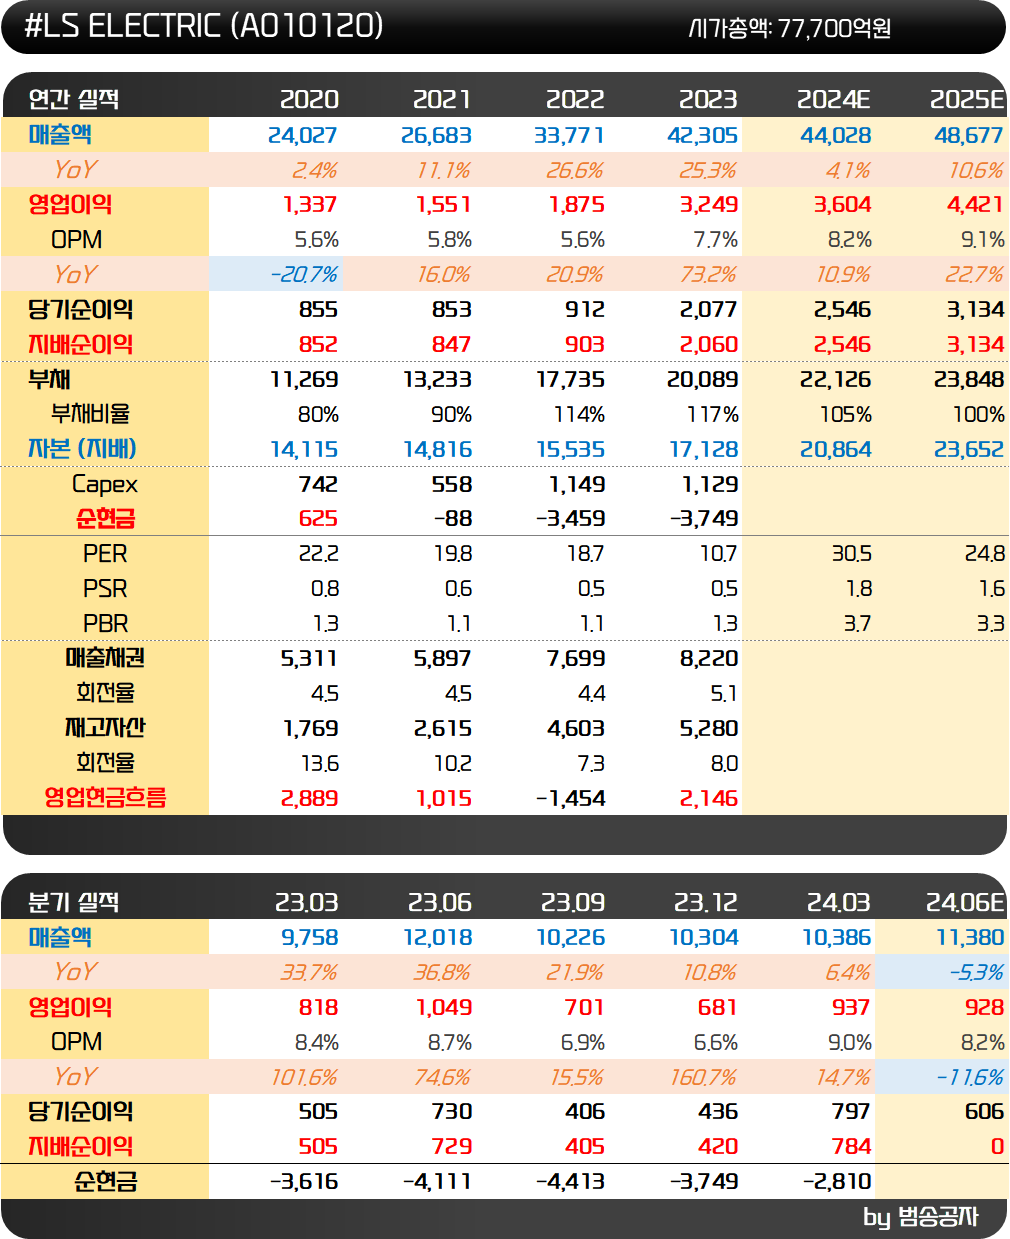Click the 2023 net income 2,077
The width and height of the screenshot is (1010, 1239).
click(708, 309)
